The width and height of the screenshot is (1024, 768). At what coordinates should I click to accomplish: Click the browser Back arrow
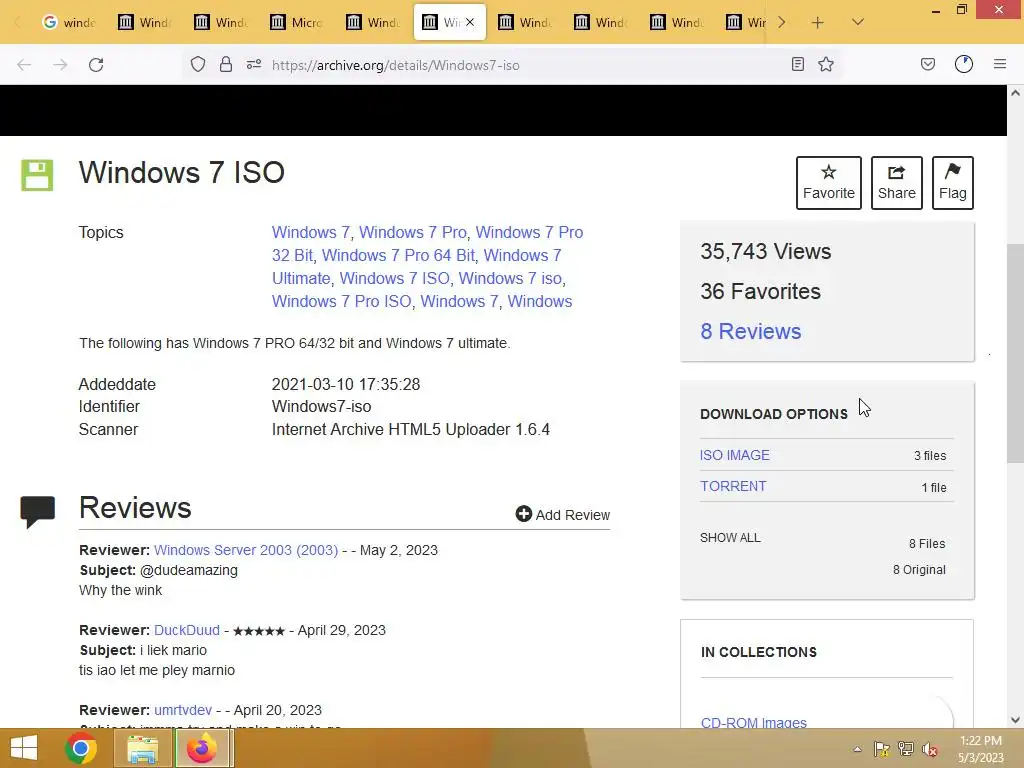coord(24,65)
